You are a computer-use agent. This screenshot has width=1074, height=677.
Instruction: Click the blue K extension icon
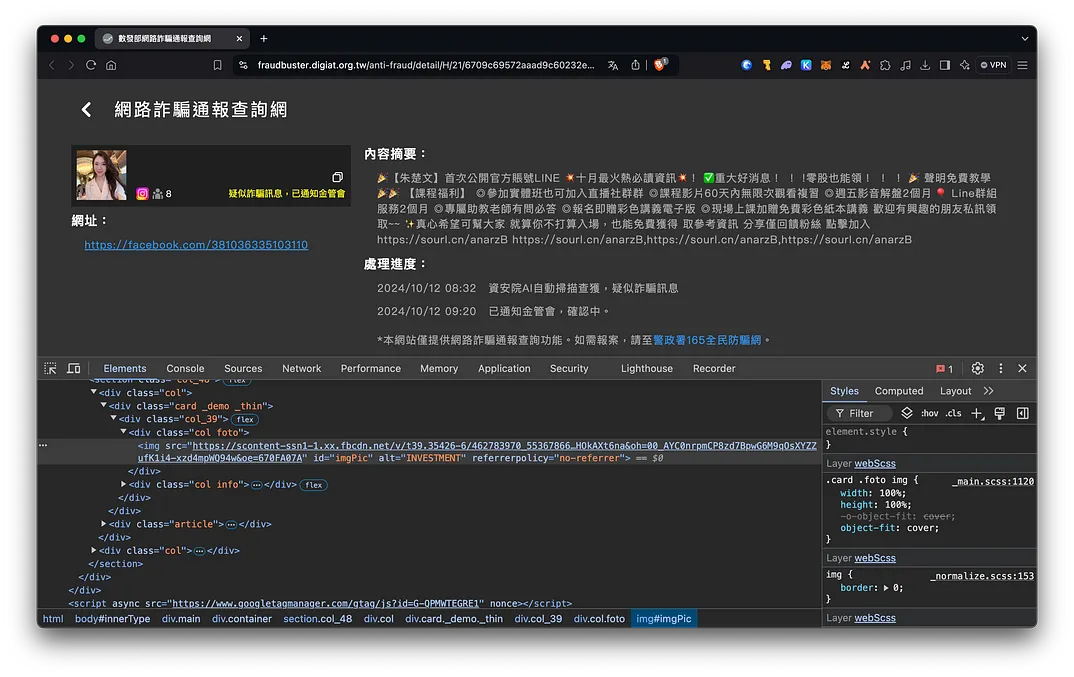[806, 65]
